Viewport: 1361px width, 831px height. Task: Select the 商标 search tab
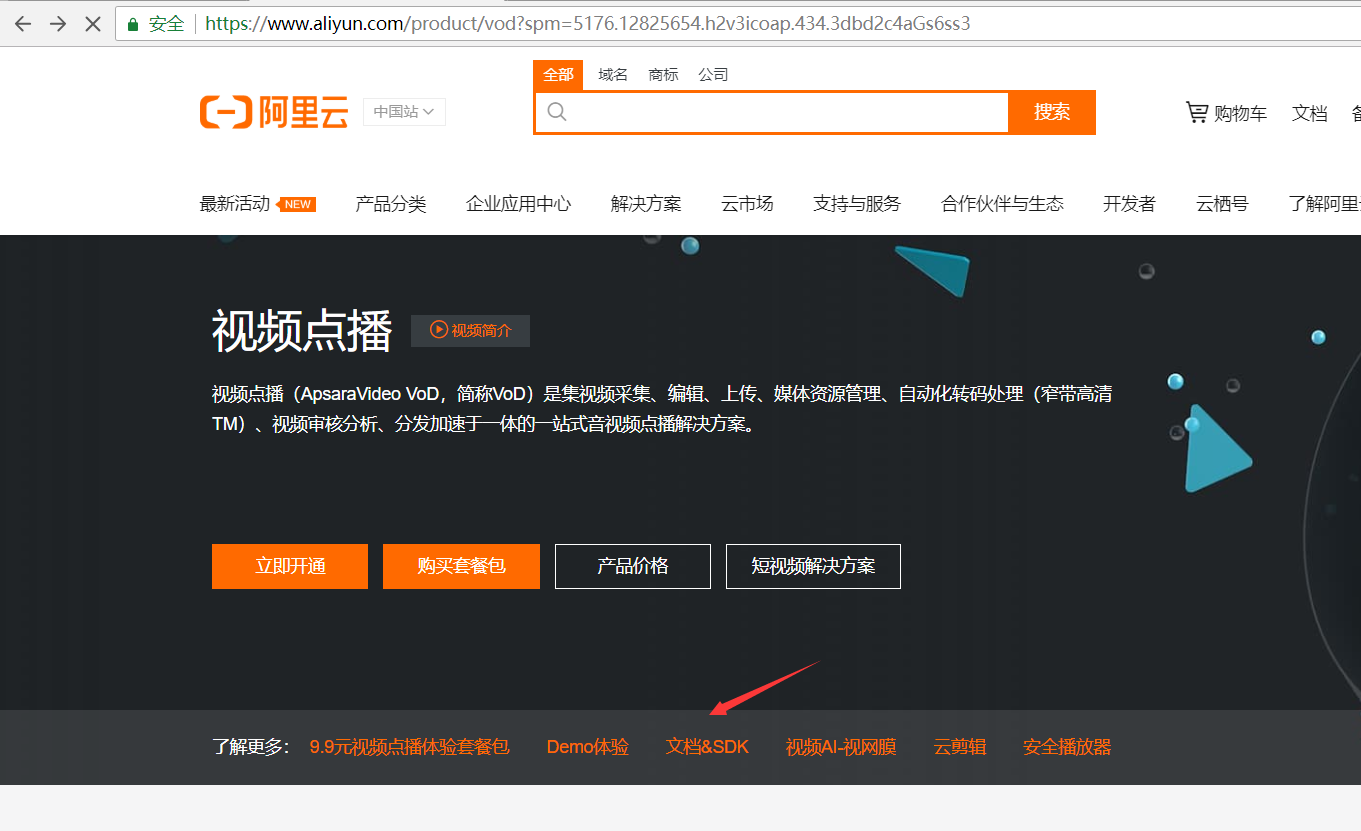click(663, 75)
